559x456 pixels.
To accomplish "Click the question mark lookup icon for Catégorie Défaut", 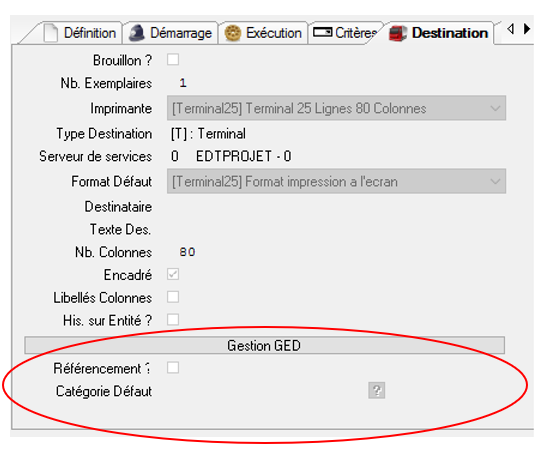I will [376, 390].
